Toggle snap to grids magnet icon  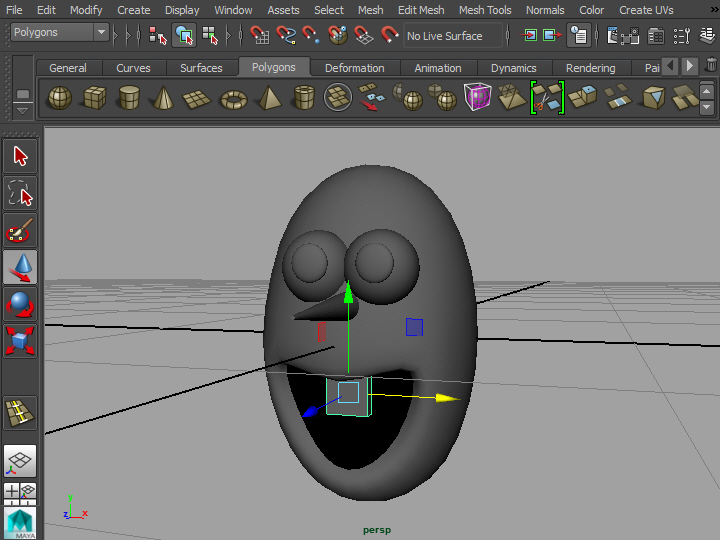click(x=260, y=35)
